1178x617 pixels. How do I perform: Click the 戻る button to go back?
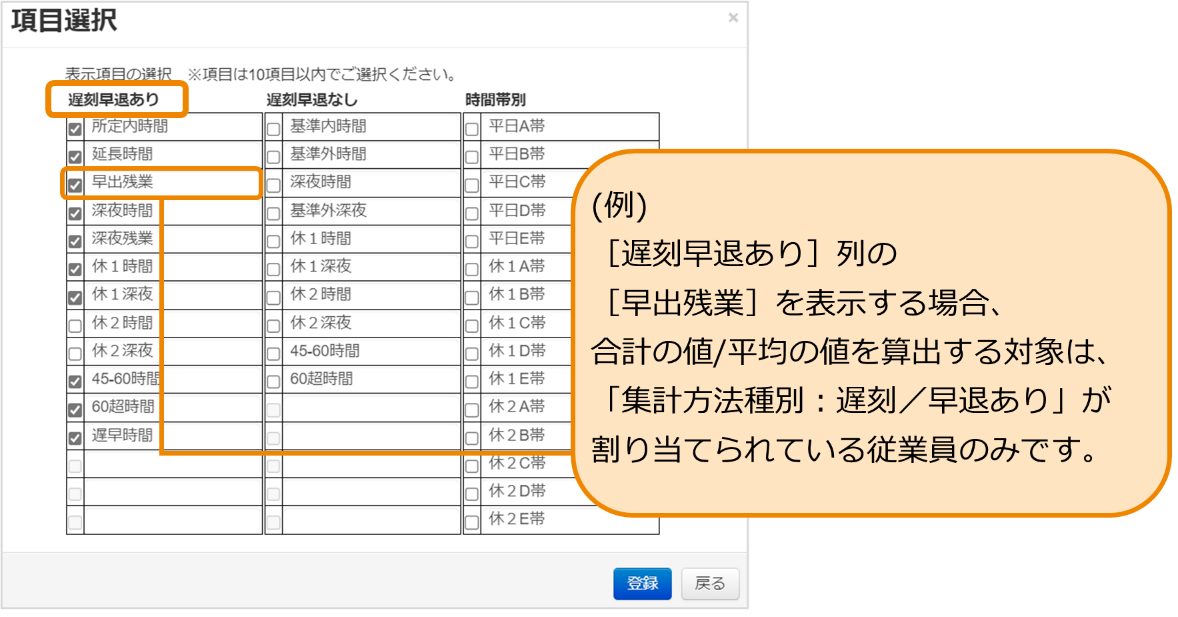point(710,584)
